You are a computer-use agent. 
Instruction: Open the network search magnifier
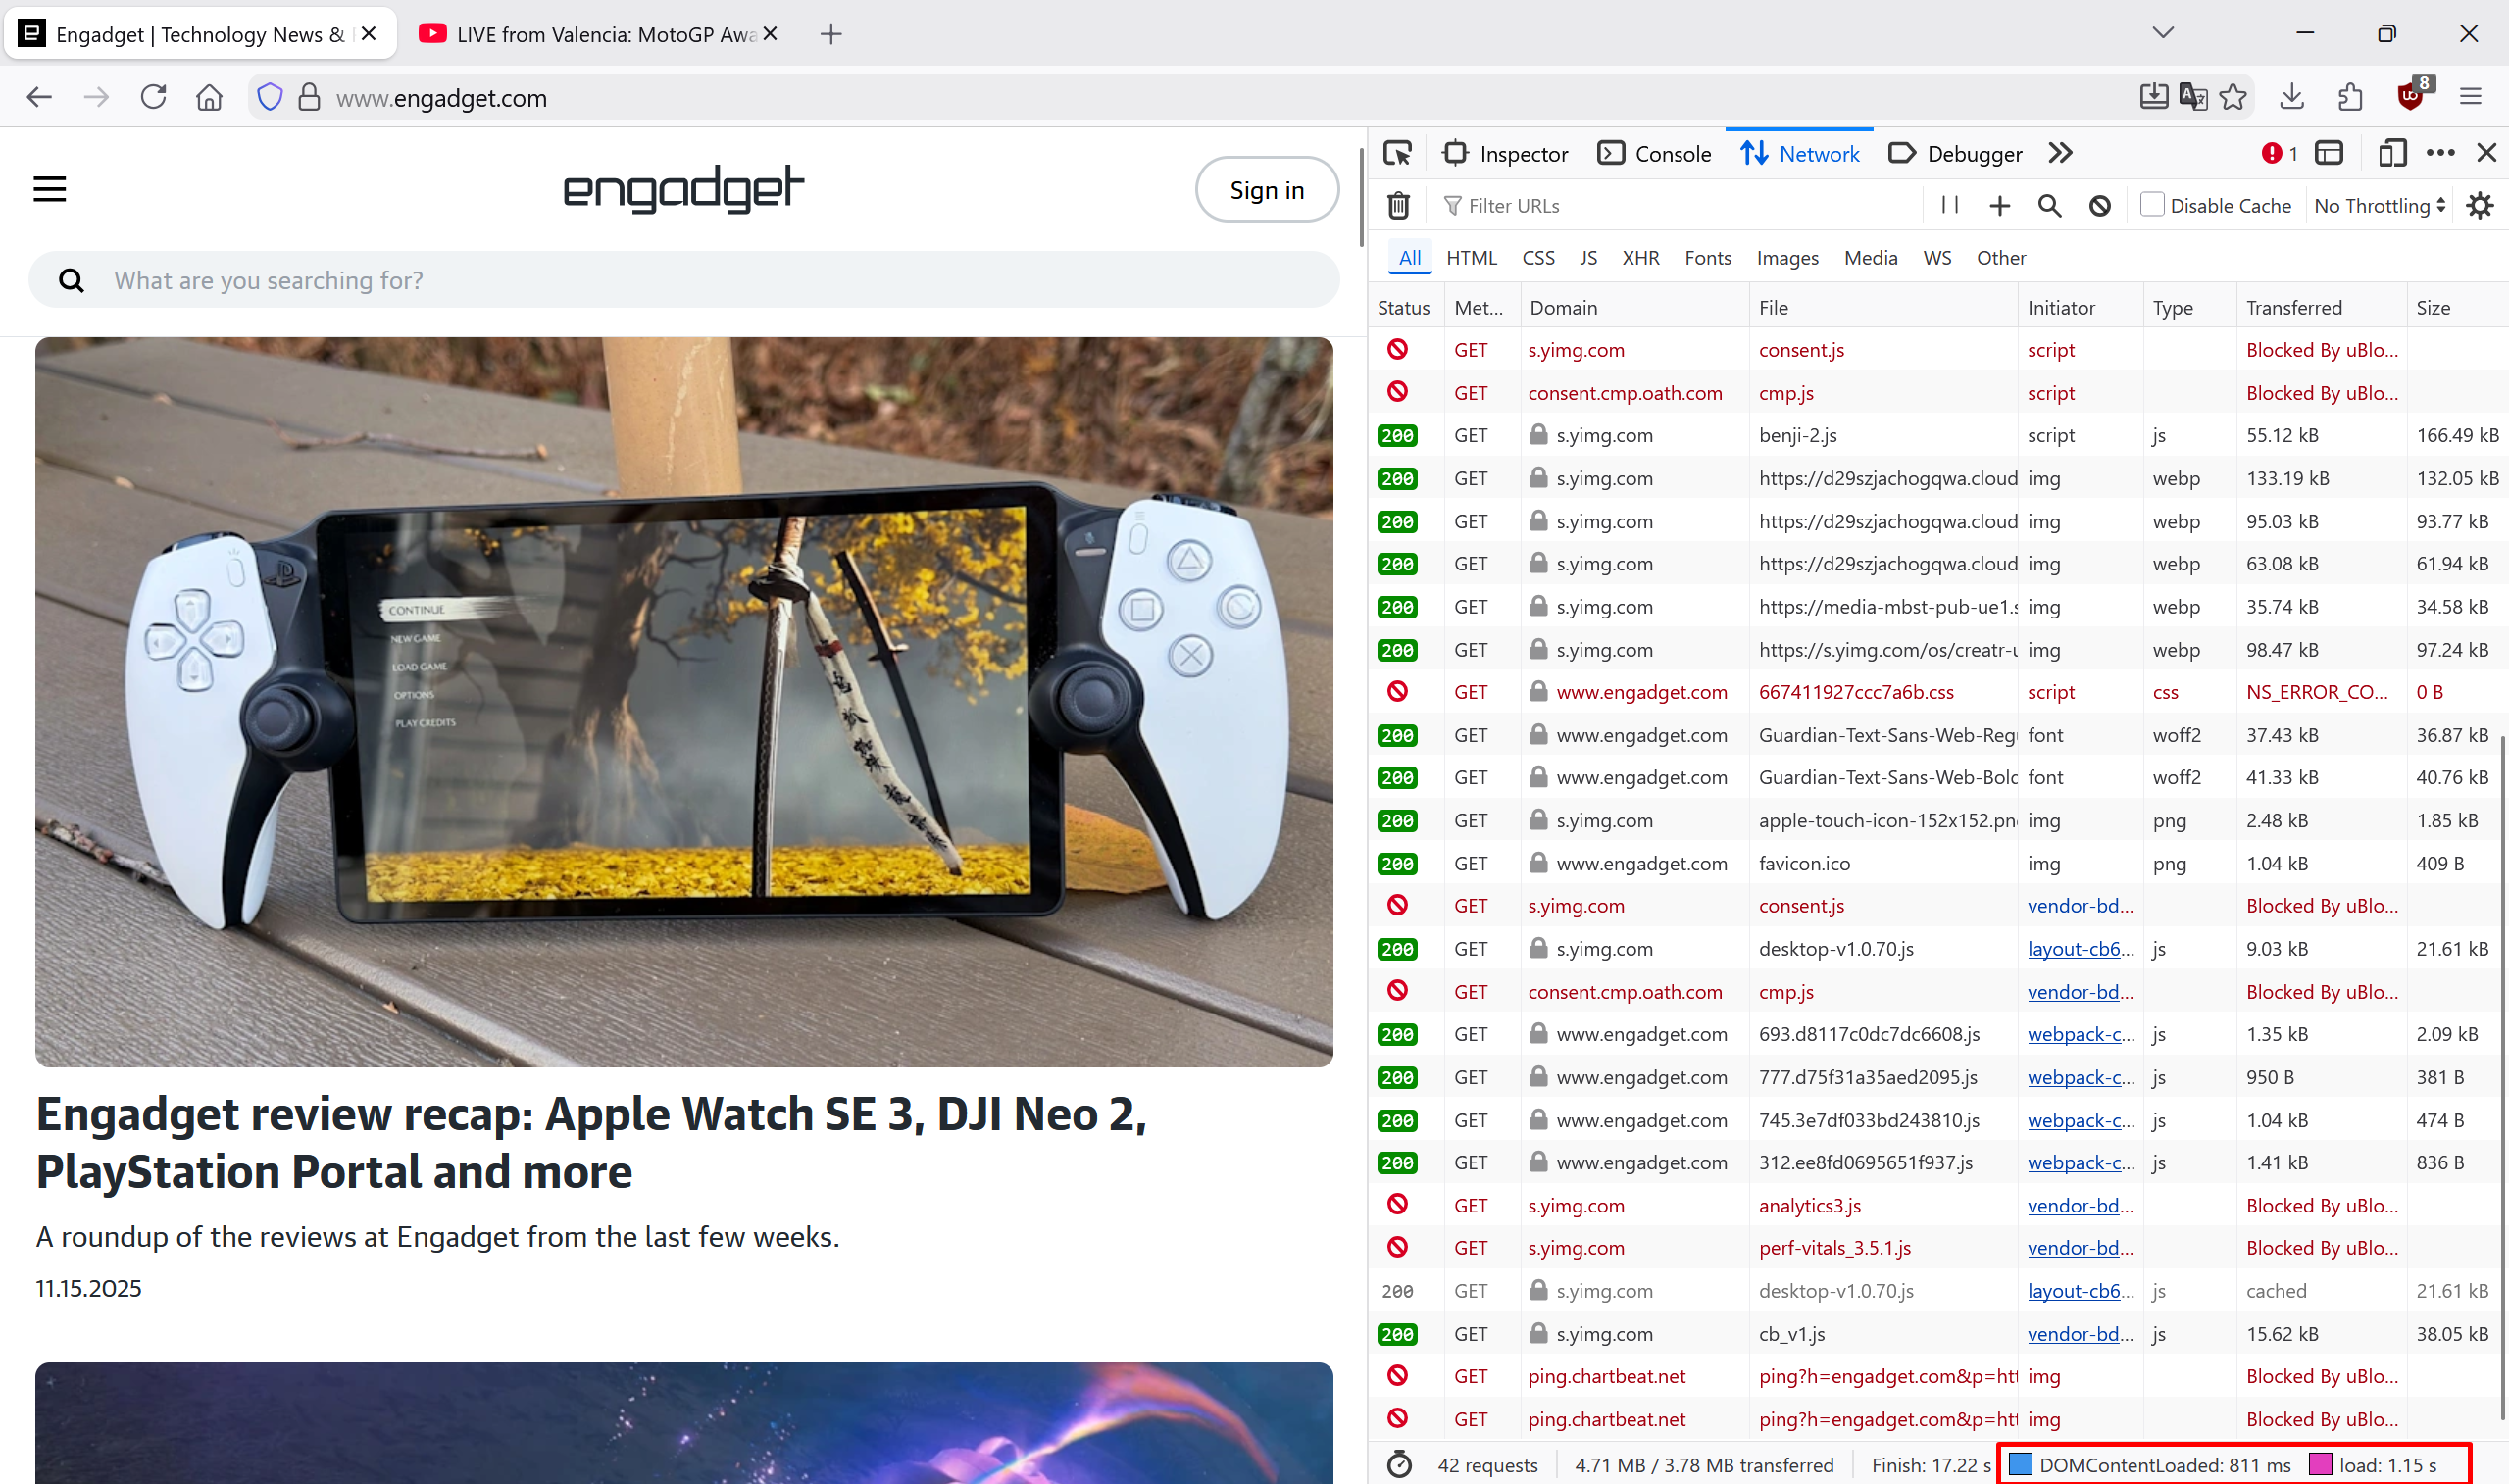pyautogui.click(x=2050, y=206)
